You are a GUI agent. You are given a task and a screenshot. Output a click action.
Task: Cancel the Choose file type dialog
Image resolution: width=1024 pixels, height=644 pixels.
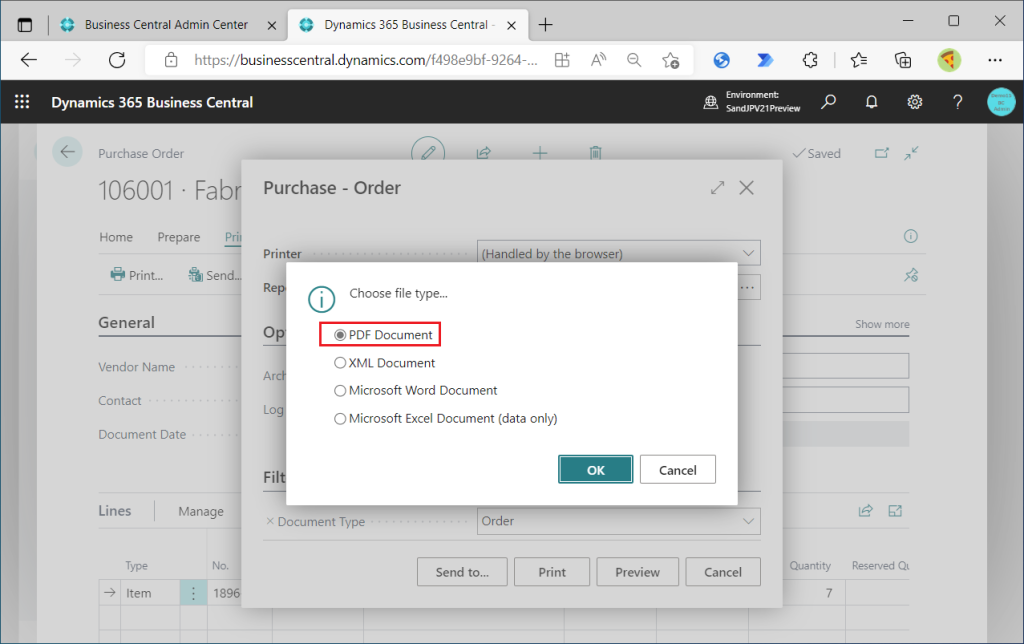[x=677, y=470]
